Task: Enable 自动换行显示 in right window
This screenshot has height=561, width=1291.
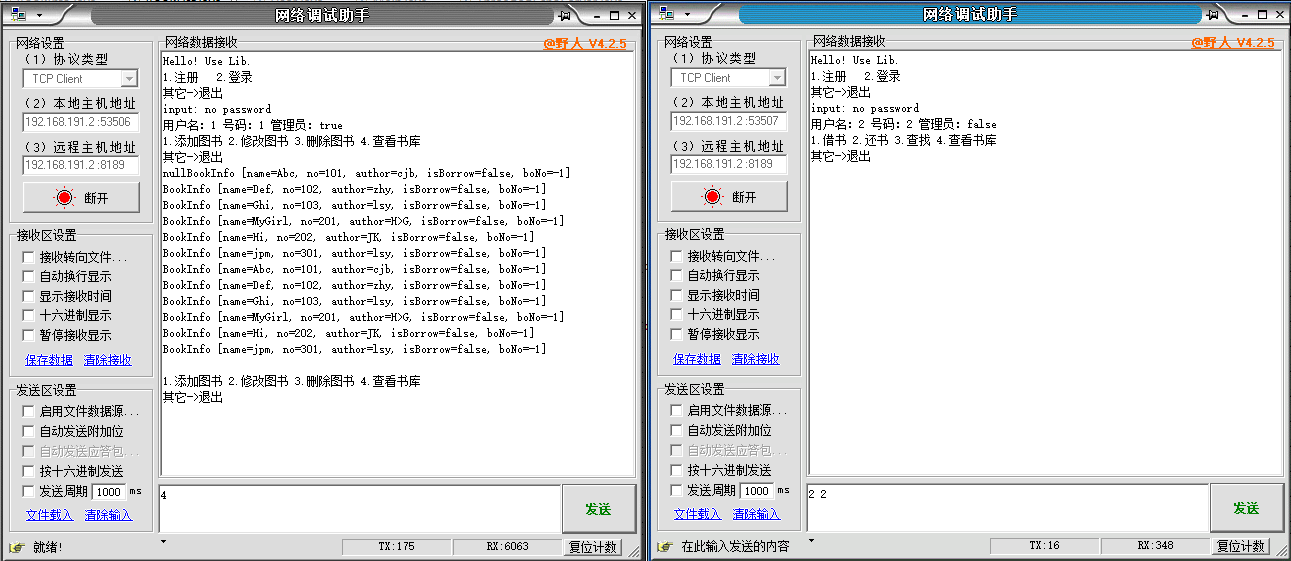Action: click(x=676, y=276)
